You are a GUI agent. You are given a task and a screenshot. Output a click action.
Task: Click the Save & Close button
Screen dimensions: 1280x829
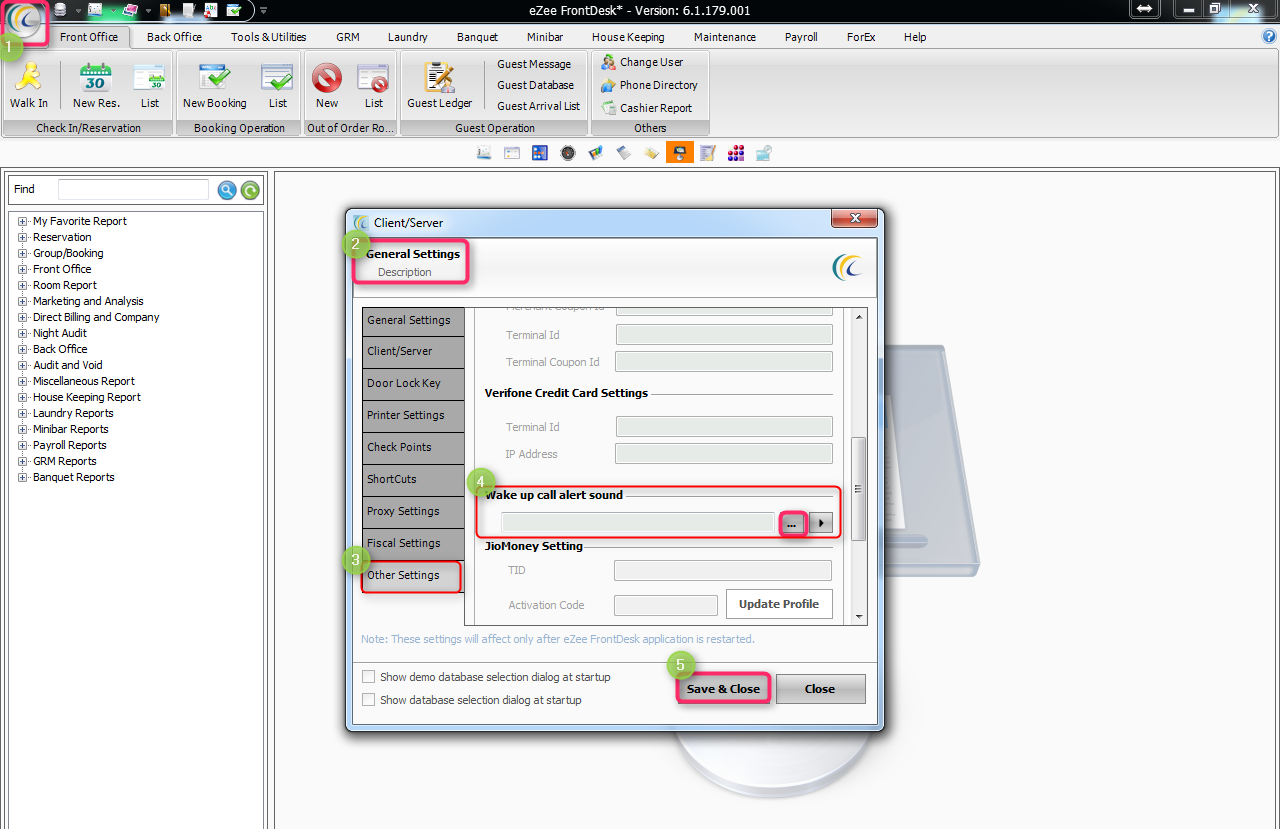tap(723, 689)
